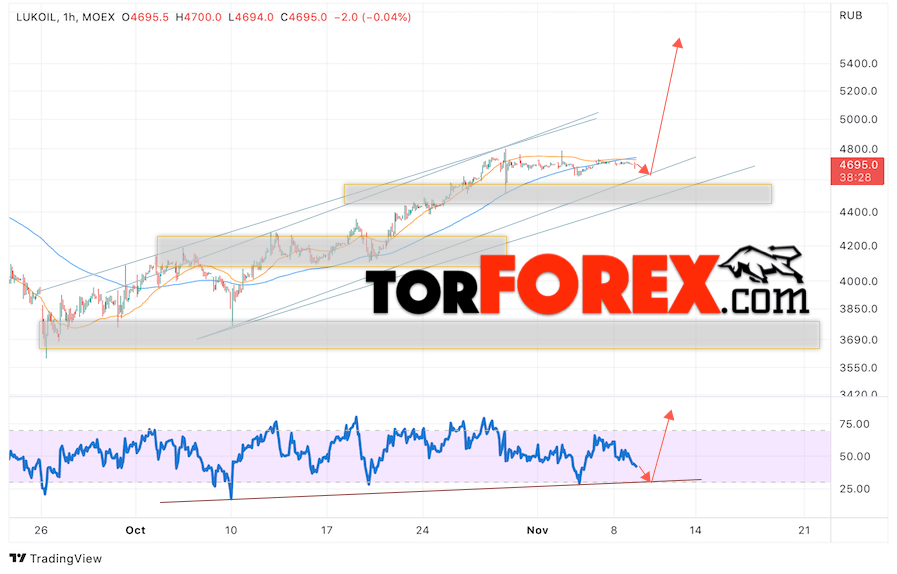This screenshot has height=574, width=897.
Task: Click the 3690.0 price axis label
Action: [x=858, y=340]
